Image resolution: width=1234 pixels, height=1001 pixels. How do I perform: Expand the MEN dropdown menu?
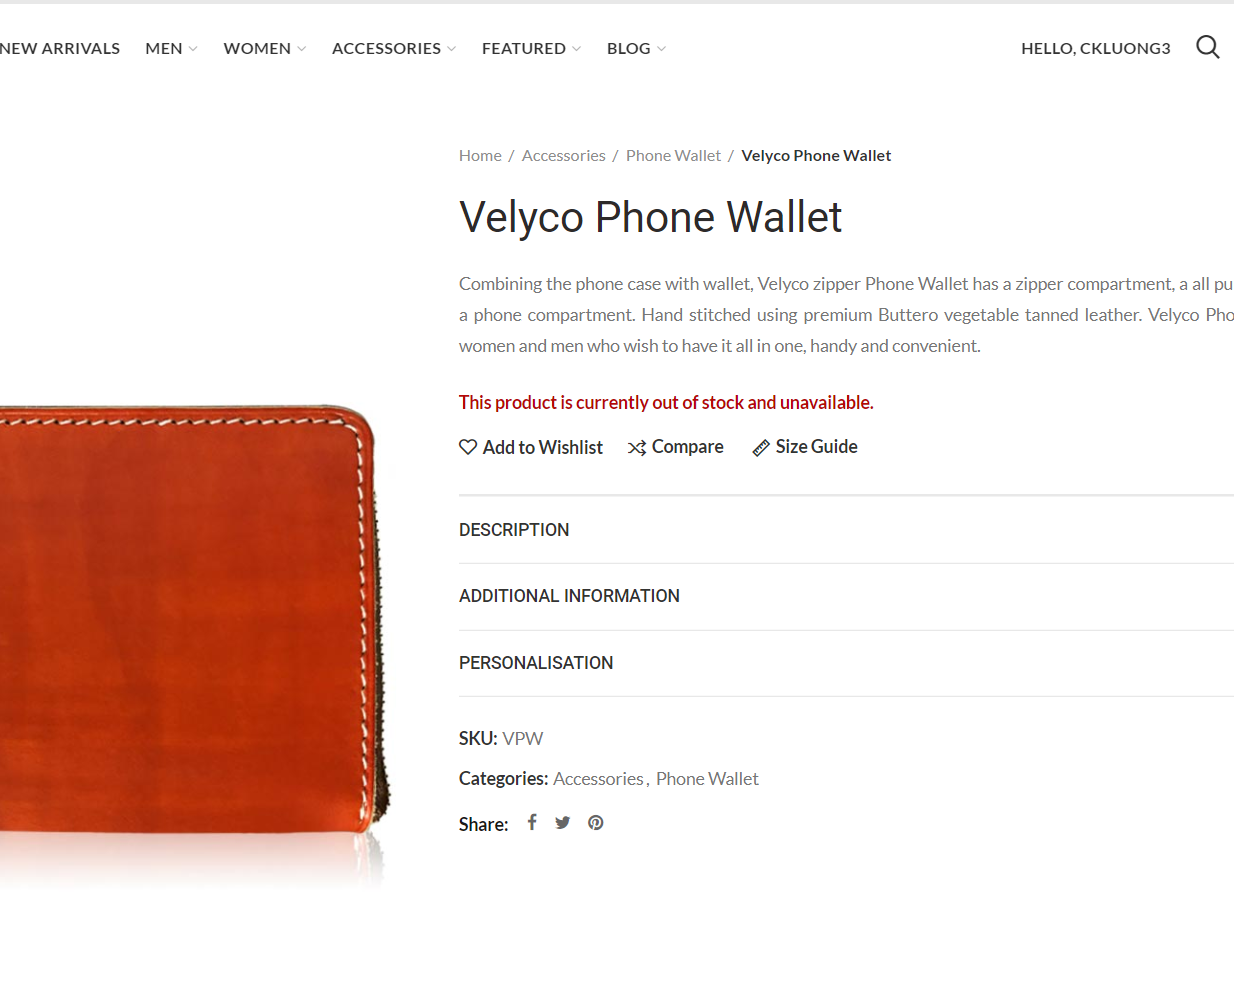tap(171, 48)
